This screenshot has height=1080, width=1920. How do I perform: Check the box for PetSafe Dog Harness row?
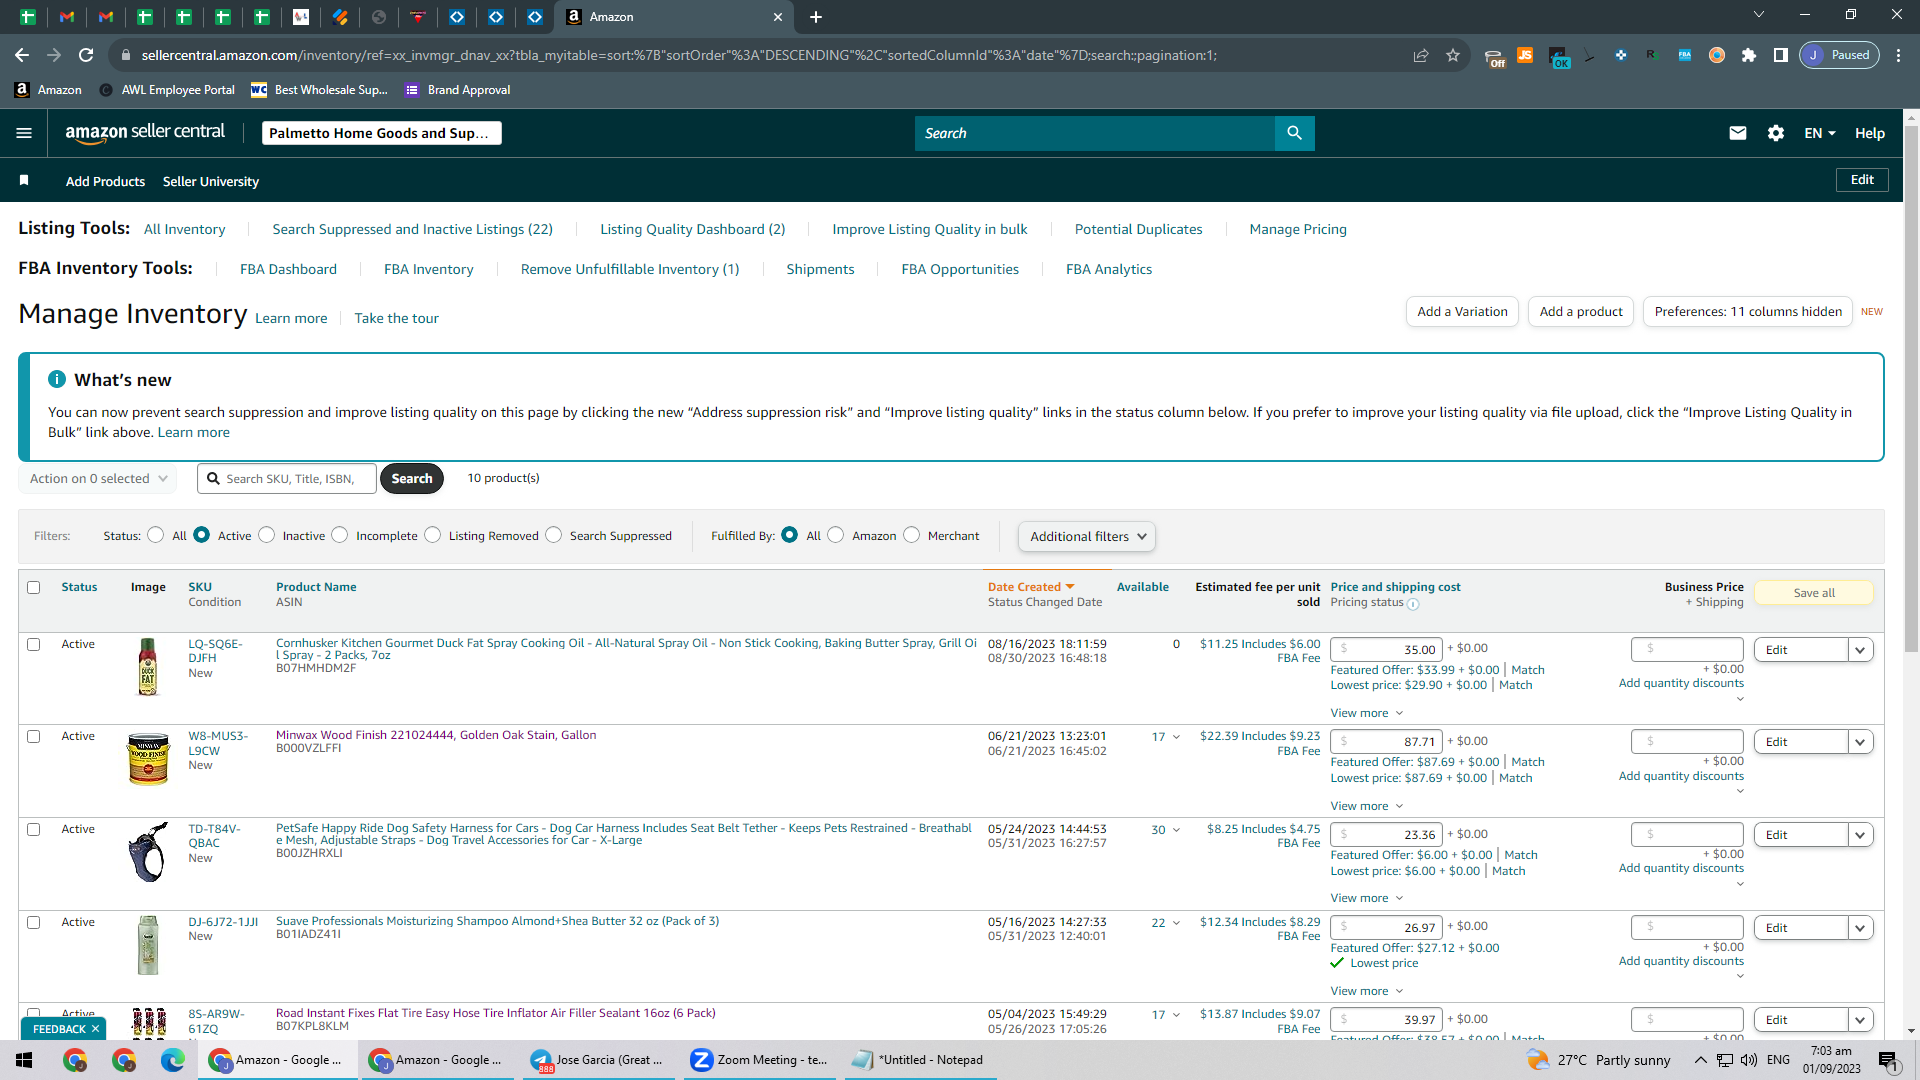(x=34, y=830)
